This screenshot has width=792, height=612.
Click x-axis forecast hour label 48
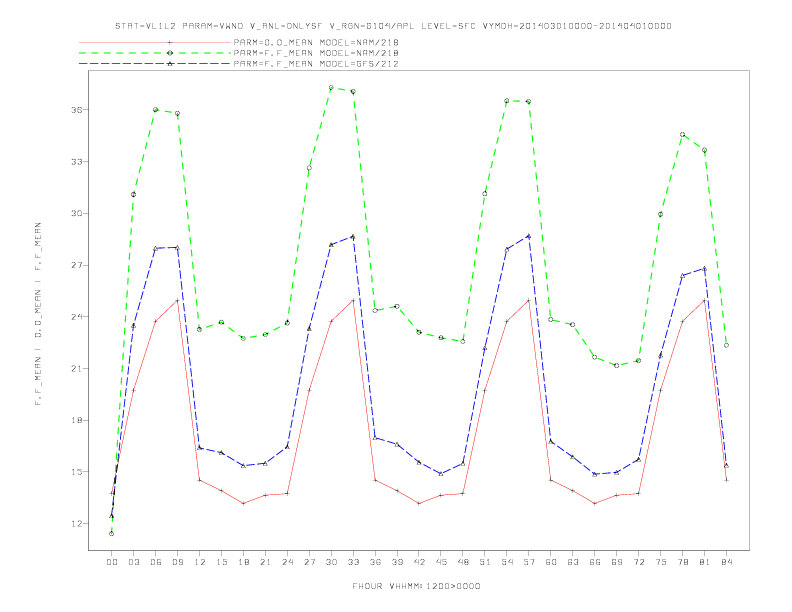point(463,562)
